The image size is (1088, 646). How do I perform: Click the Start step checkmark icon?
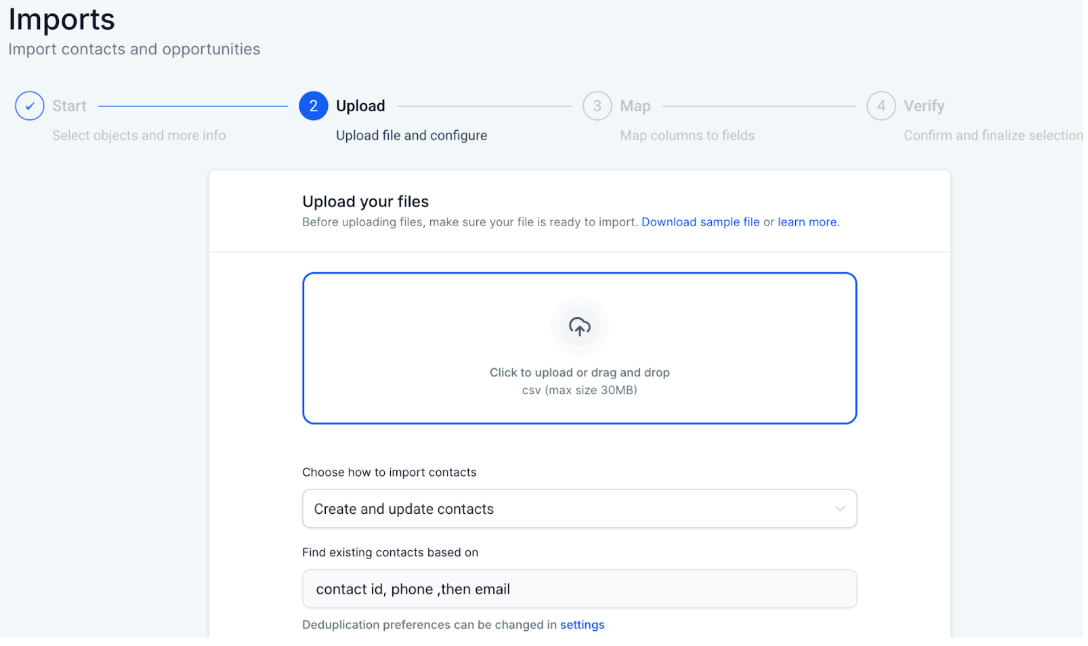pyautogui.click(x=29, y=106)
